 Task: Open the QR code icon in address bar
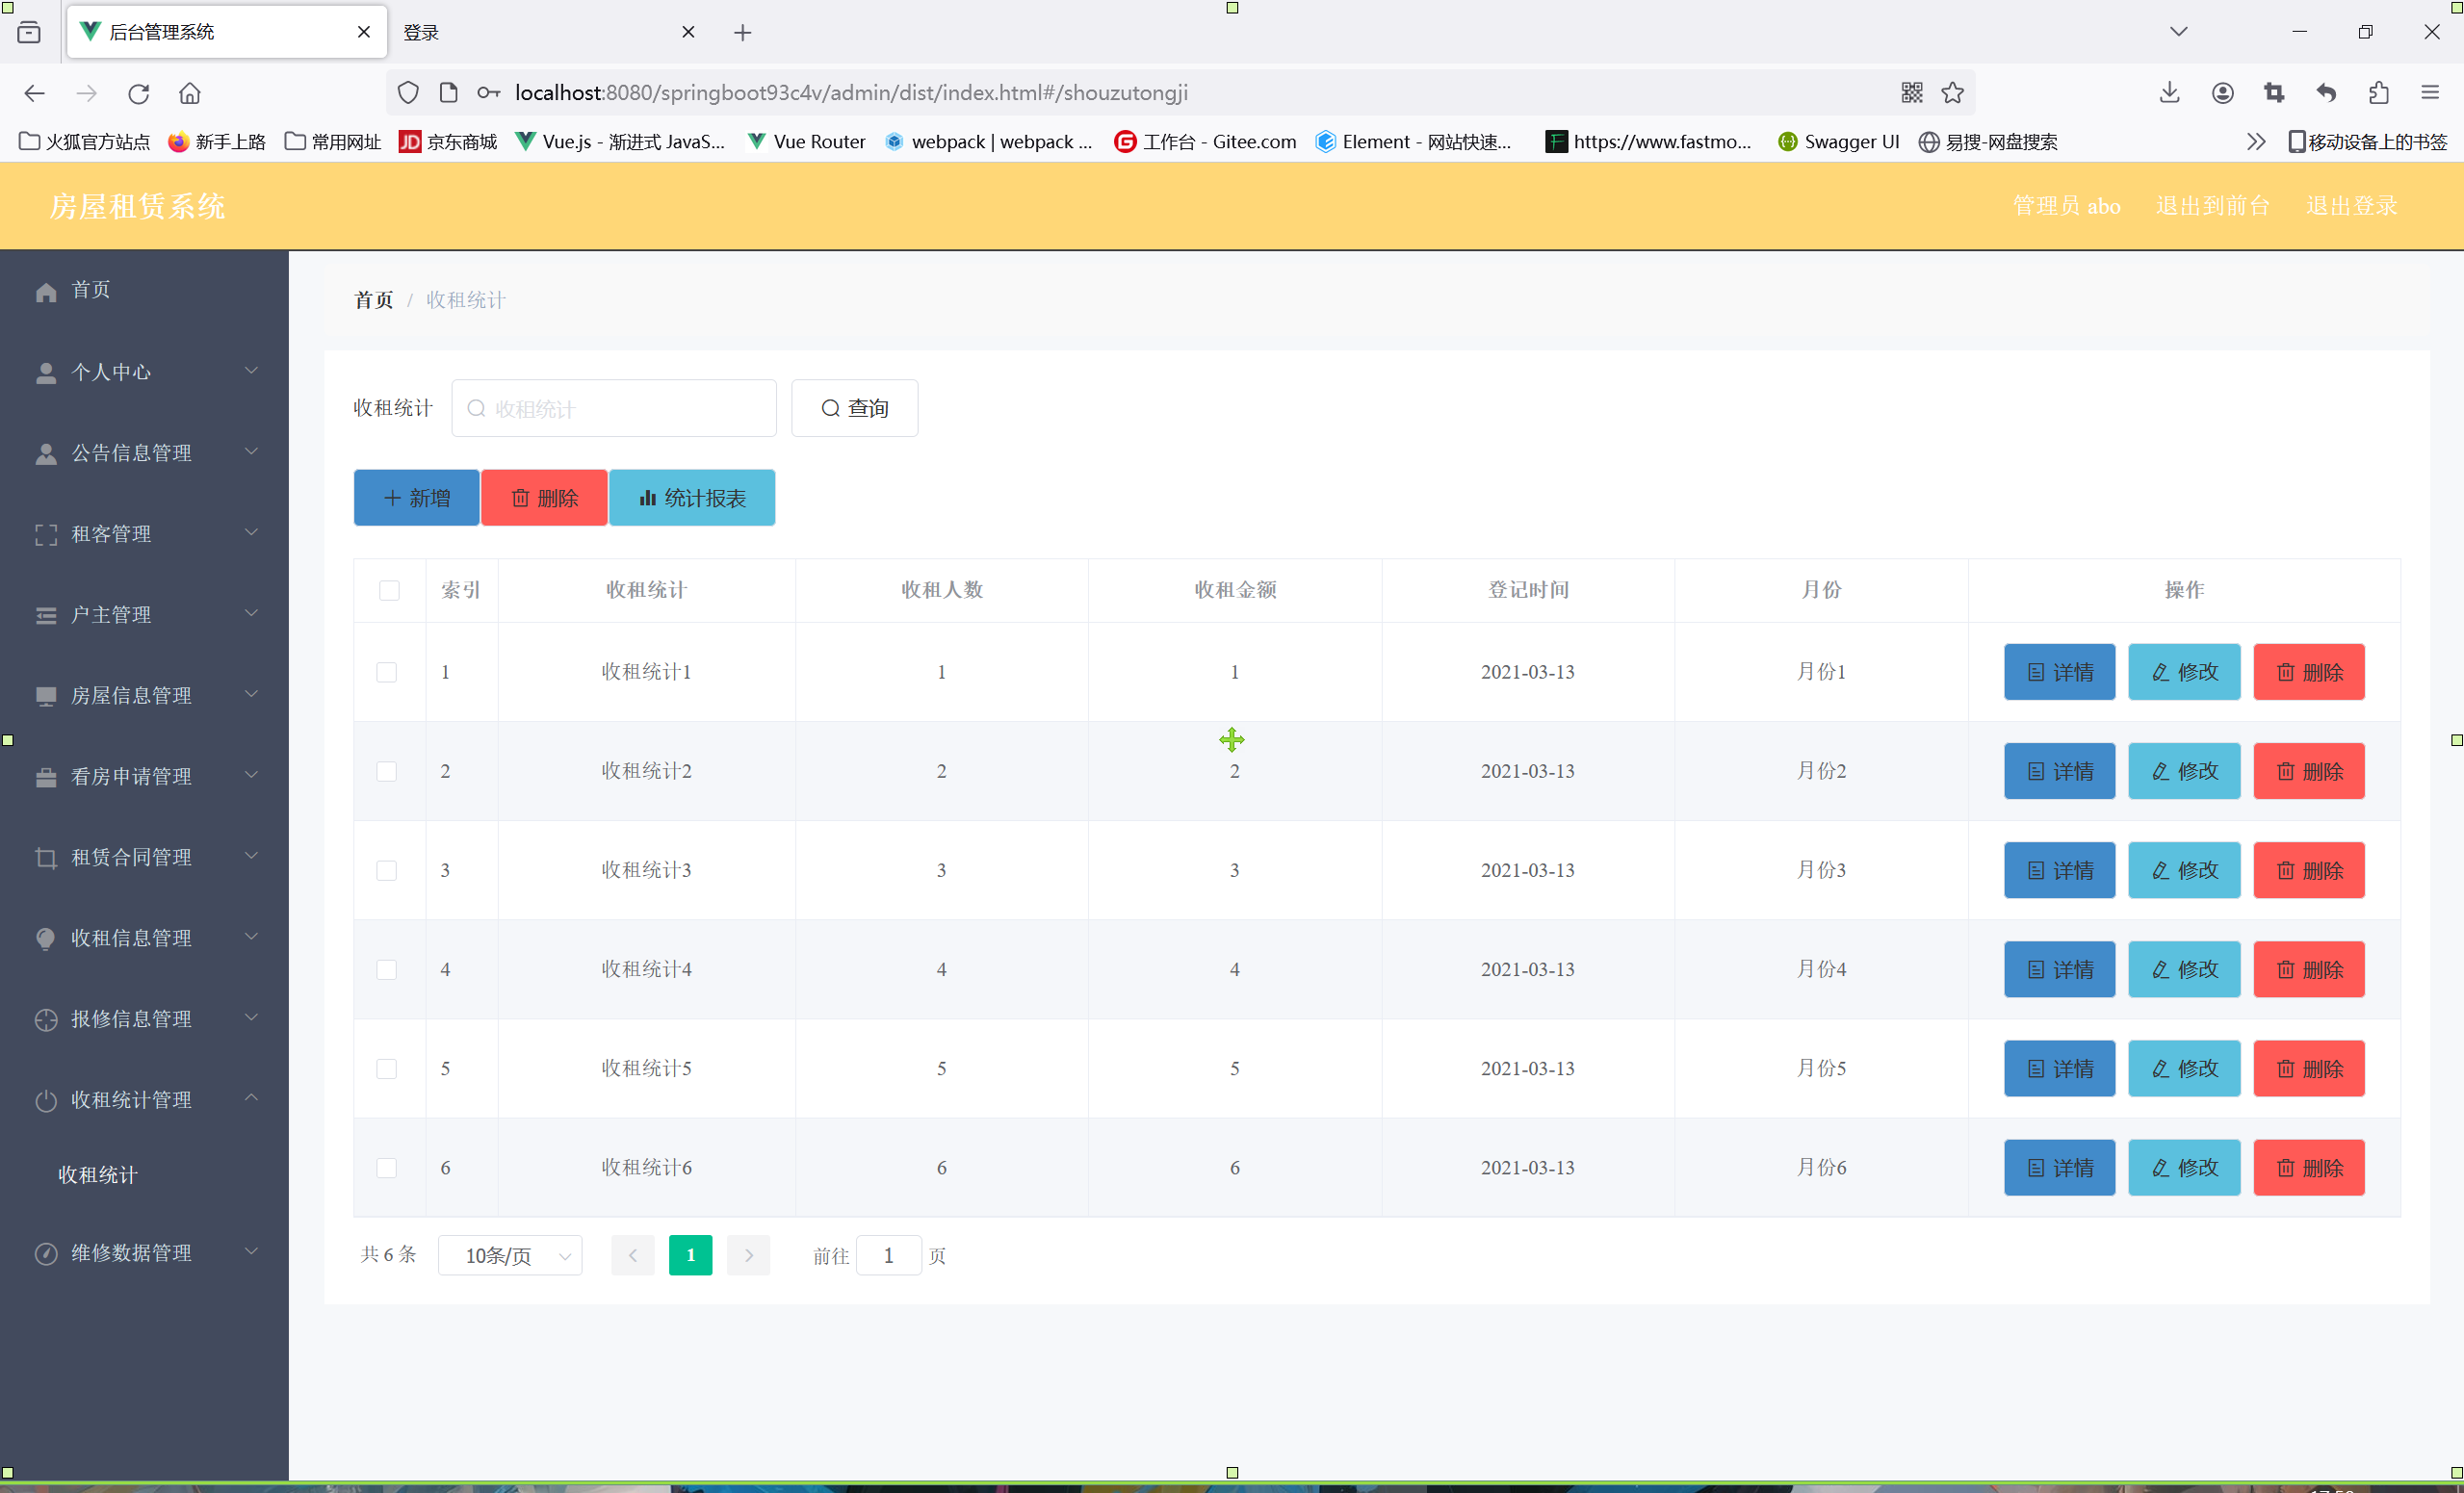(1912, 93)
